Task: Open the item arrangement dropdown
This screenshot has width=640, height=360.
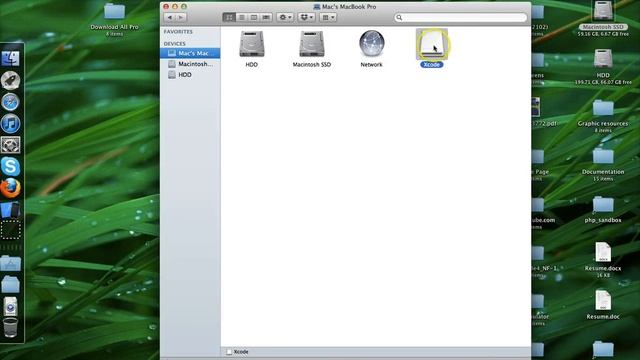Action: [328, 18]
